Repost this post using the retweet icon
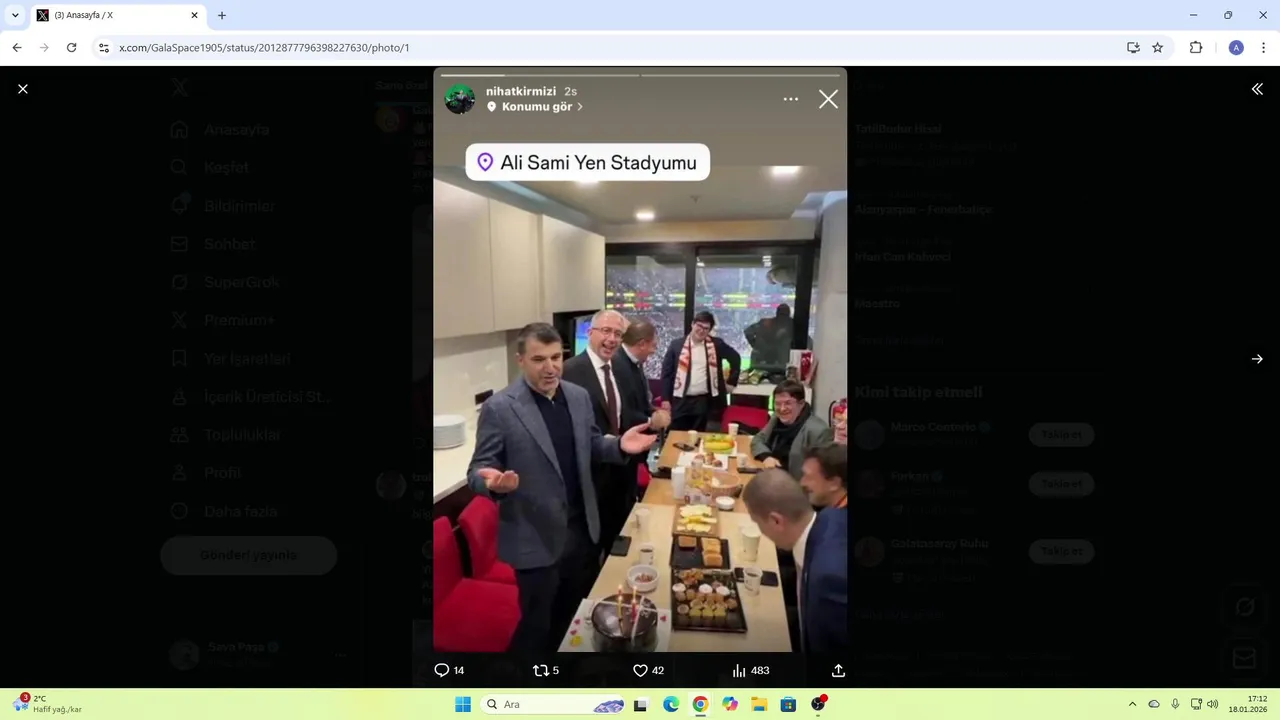 tap(541, 670)
